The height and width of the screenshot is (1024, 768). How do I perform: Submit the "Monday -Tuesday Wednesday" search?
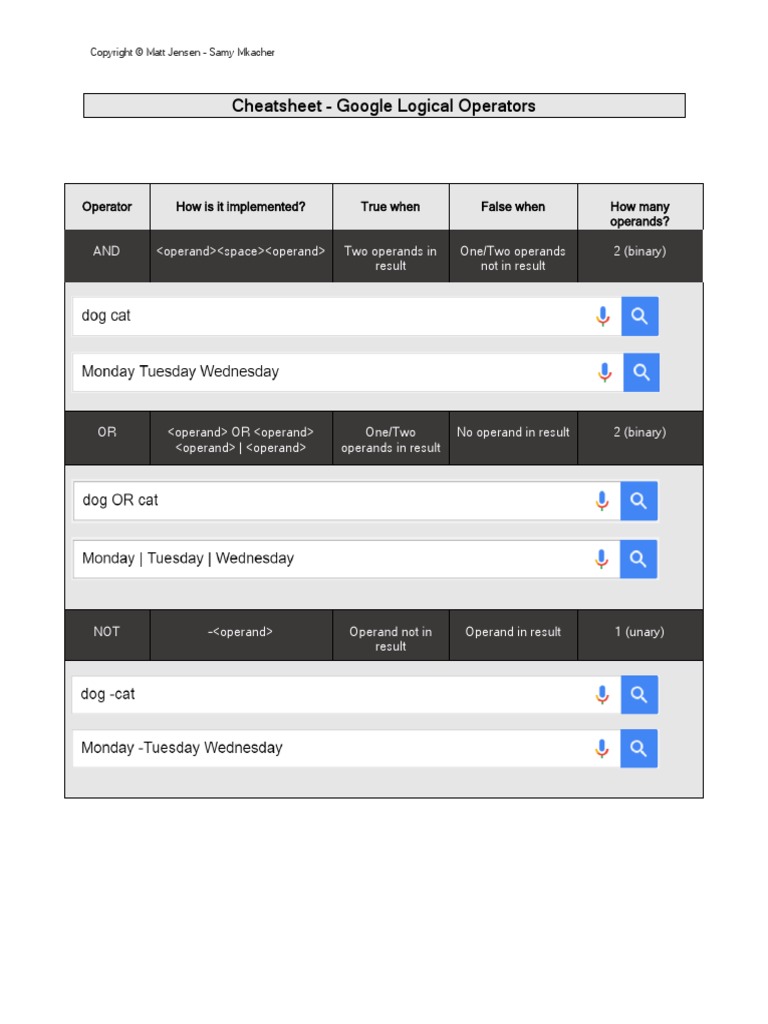pyautogui.click(x=639, y=748)
